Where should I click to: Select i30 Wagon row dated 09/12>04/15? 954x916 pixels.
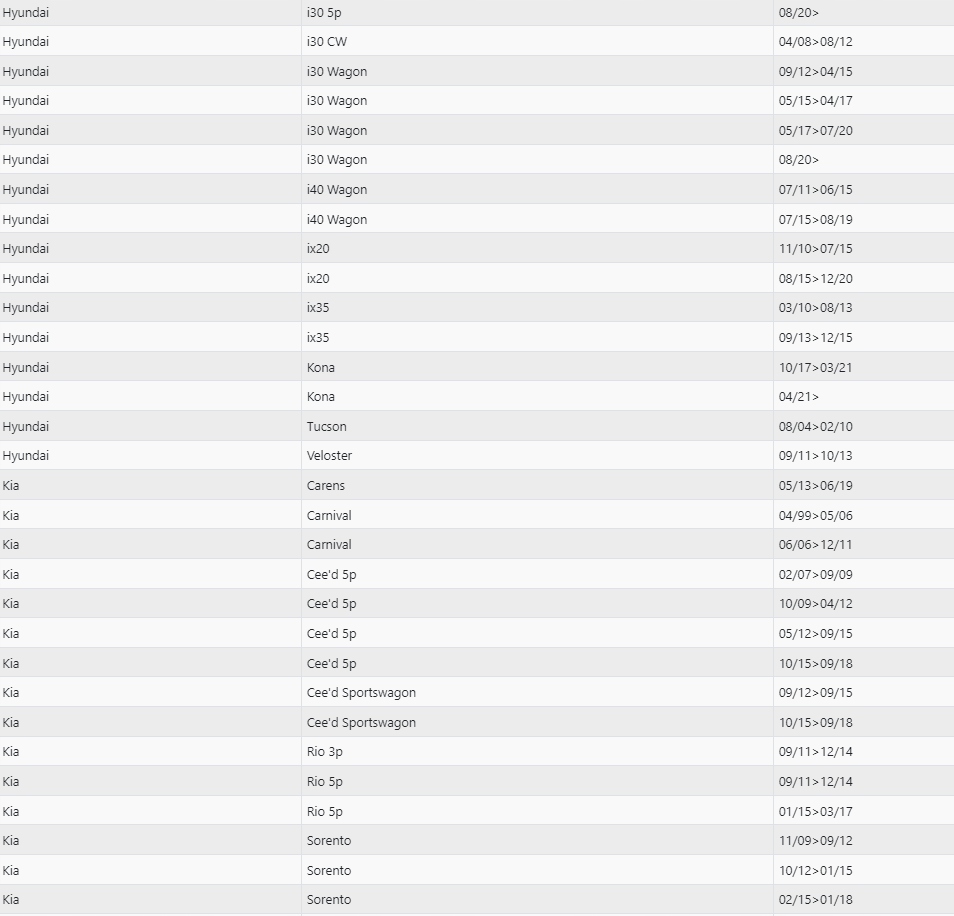click(x=477, y=71)
